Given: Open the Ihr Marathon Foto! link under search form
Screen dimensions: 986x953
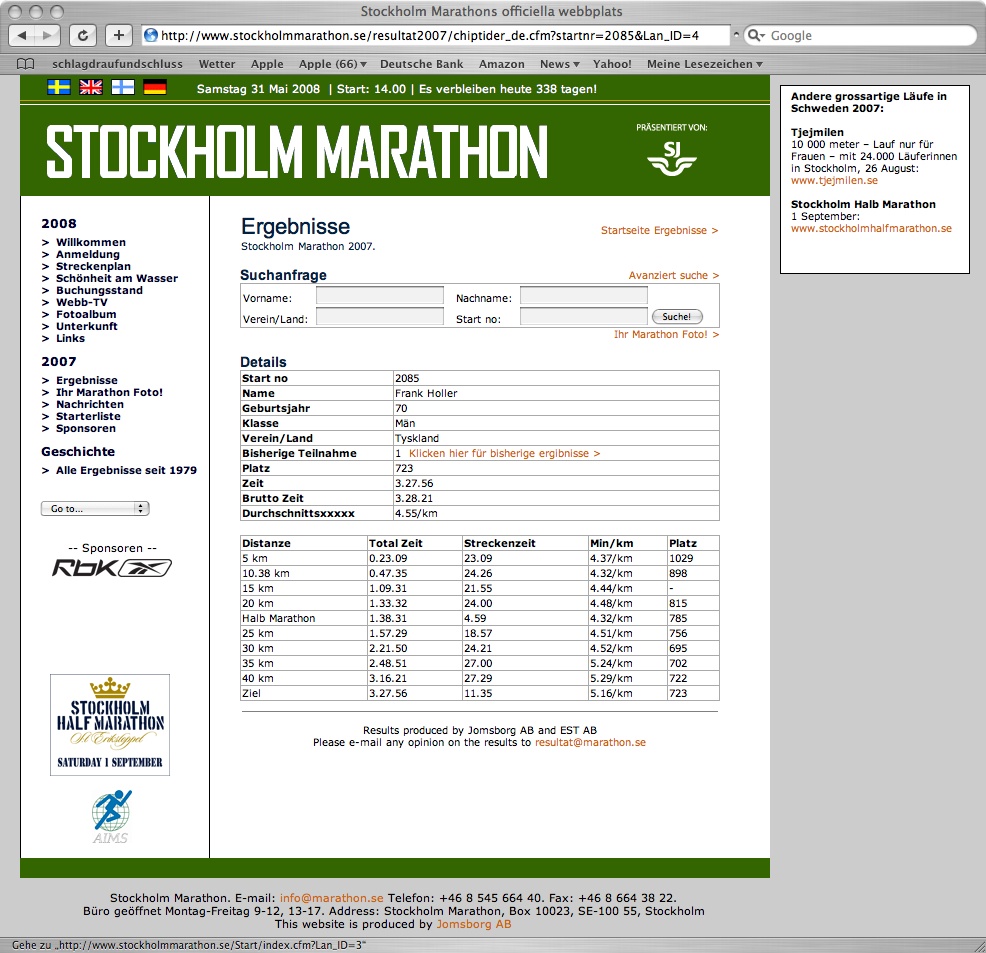Looking at the screenshot, I should (667, 334).
